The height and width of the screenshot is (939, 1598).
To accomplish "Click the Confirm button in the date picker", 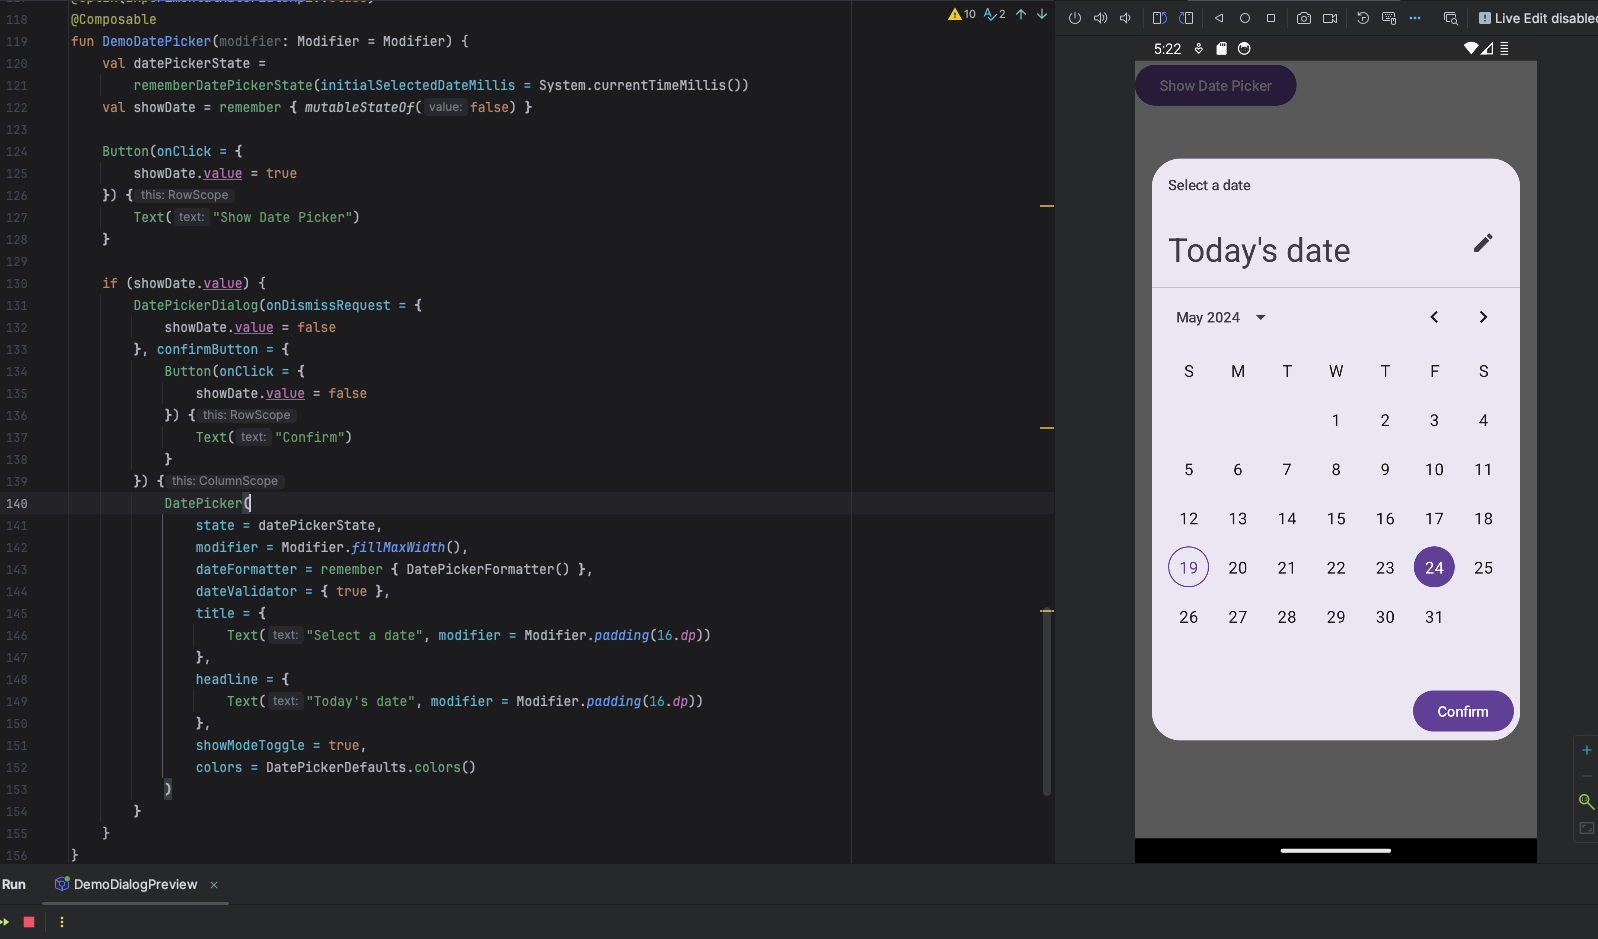I will [x=1462, y=712].
